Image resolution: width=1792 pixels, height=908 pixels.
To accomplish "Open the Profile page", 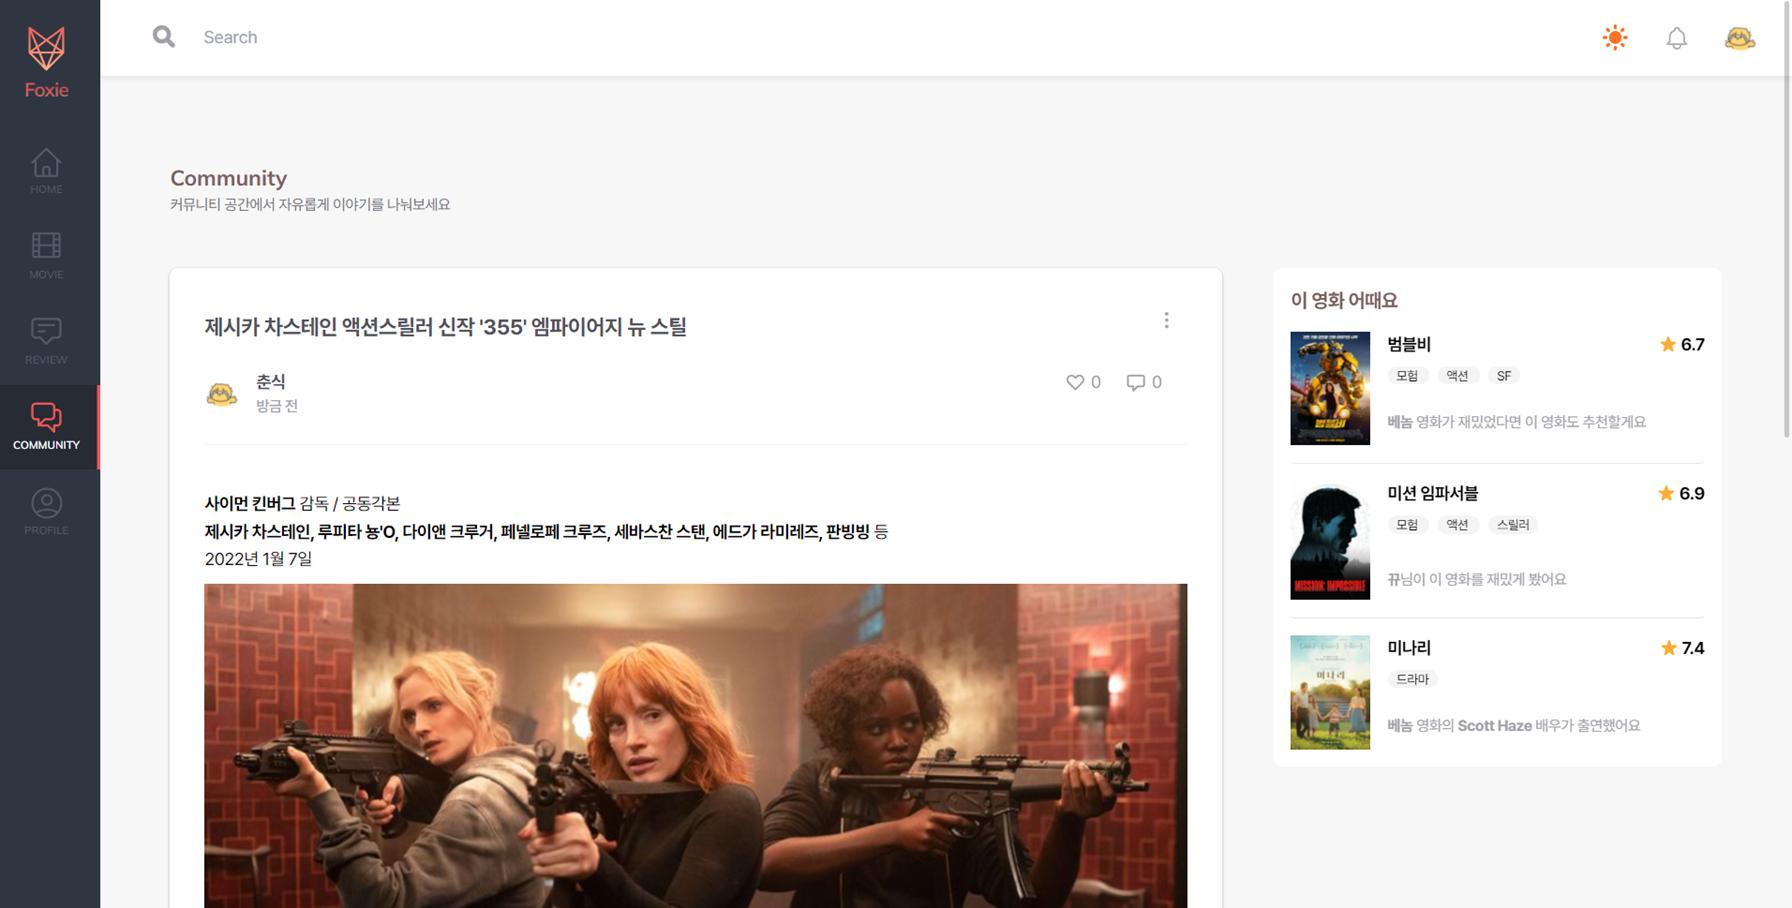I will (x=46, y=512).
